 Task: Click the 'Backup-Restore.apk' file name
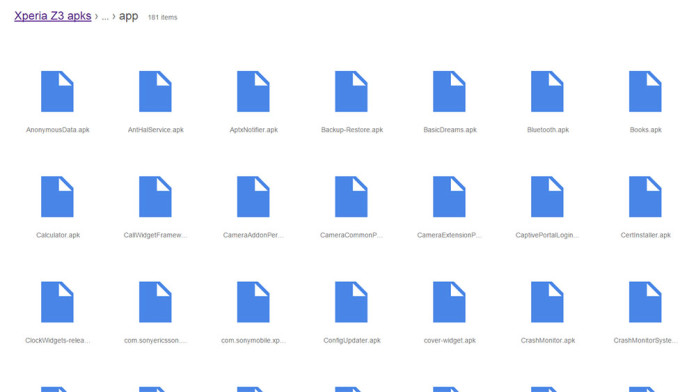coord(352,130)
